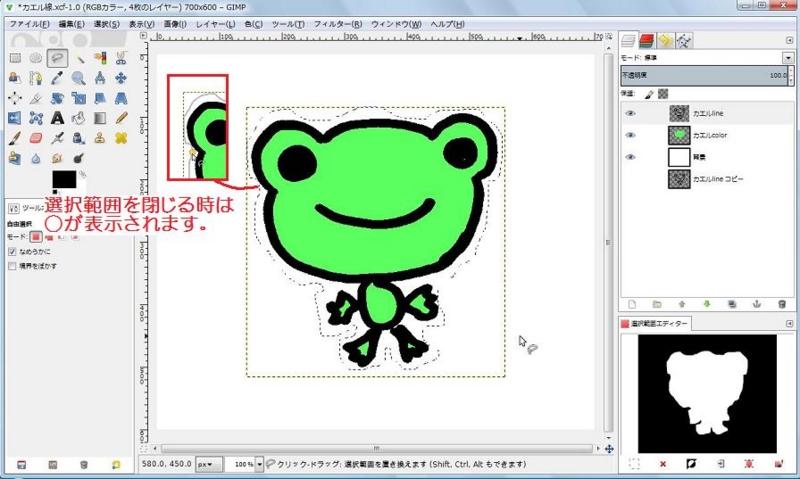This screenshot has height=479, width=800.
Task: Raise the layer with the up arrow
Action: click(x=682, y=305)
